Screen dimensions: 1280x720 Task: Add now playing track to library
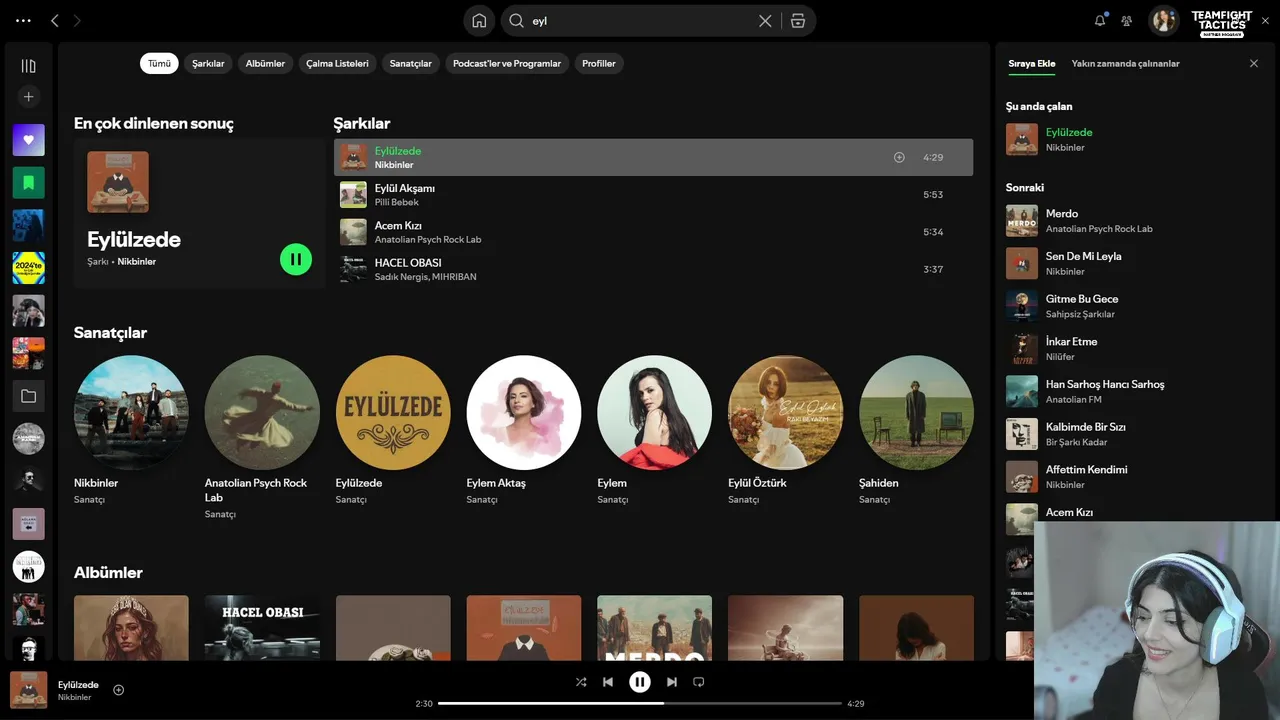[118, 690]
